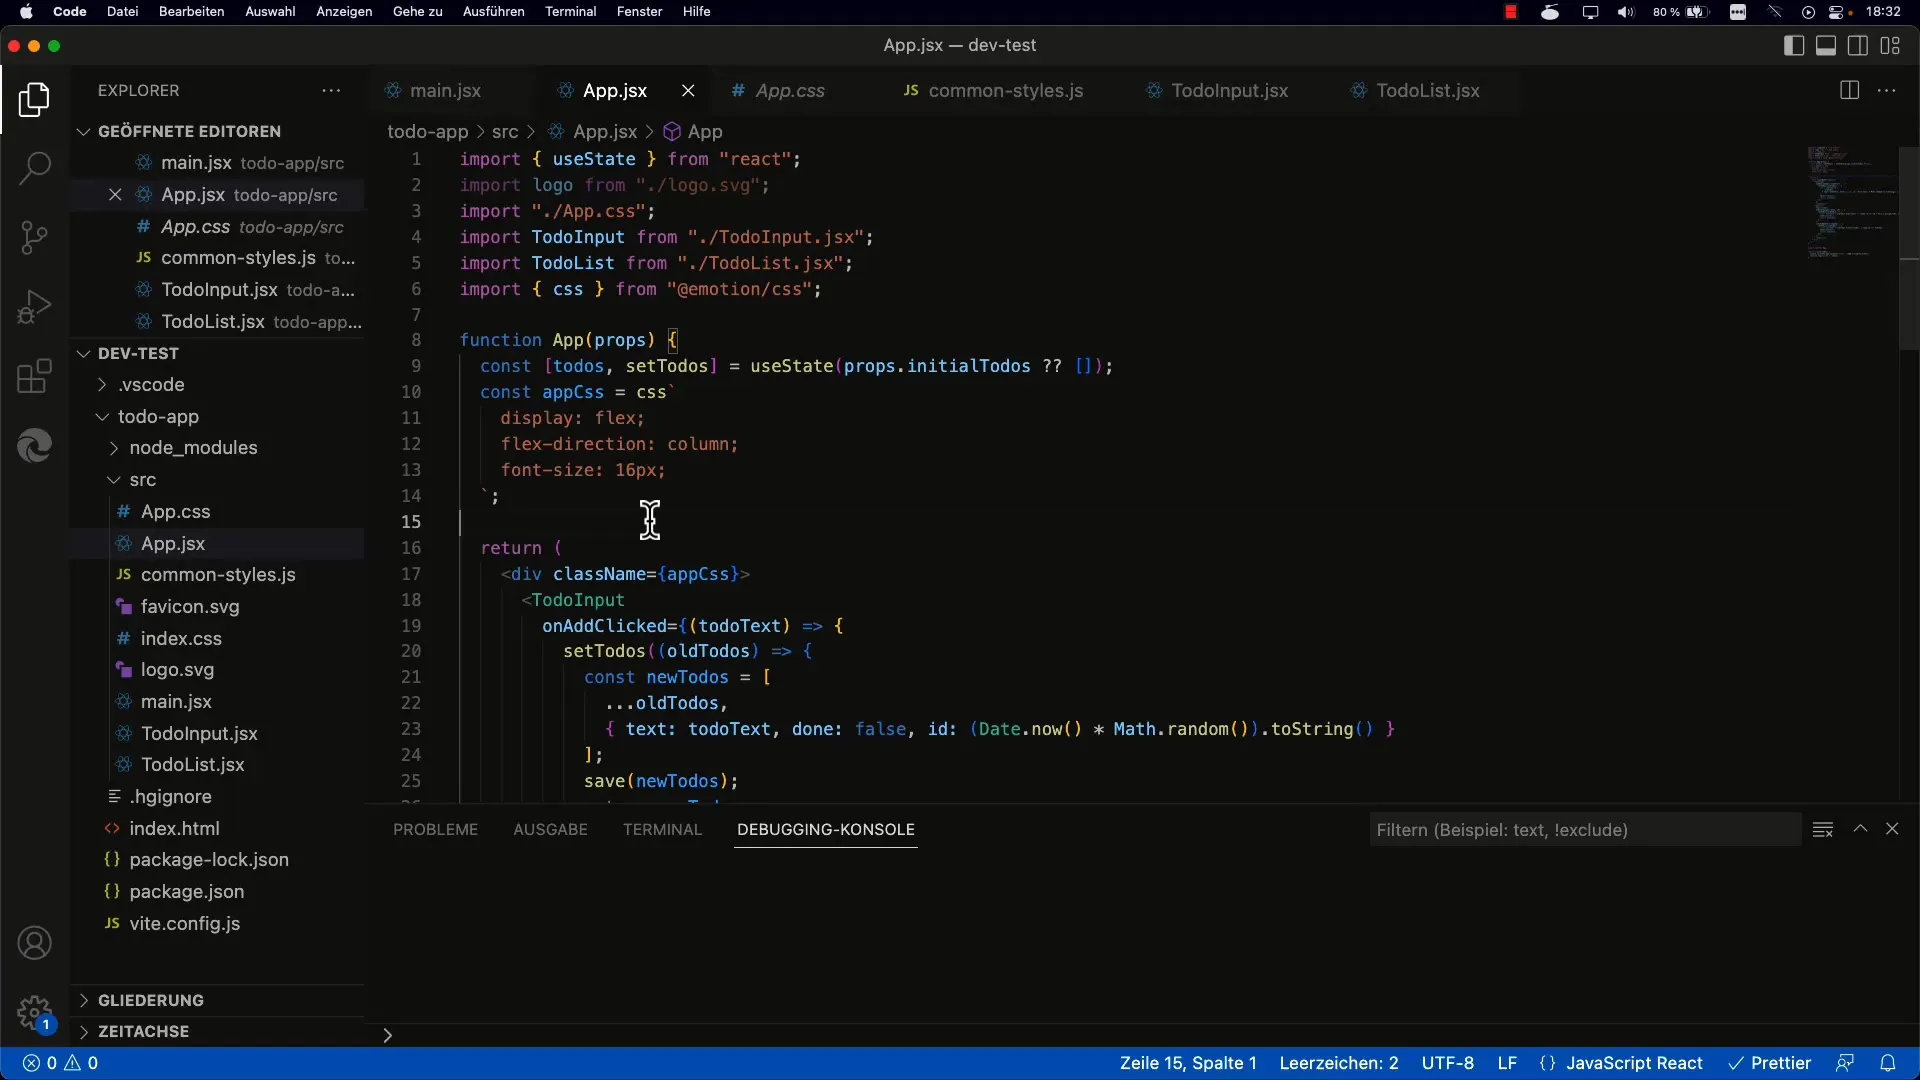Open Microsoft Edge tools view icon
The image size is (1920, 1080).
click(34, 446)
